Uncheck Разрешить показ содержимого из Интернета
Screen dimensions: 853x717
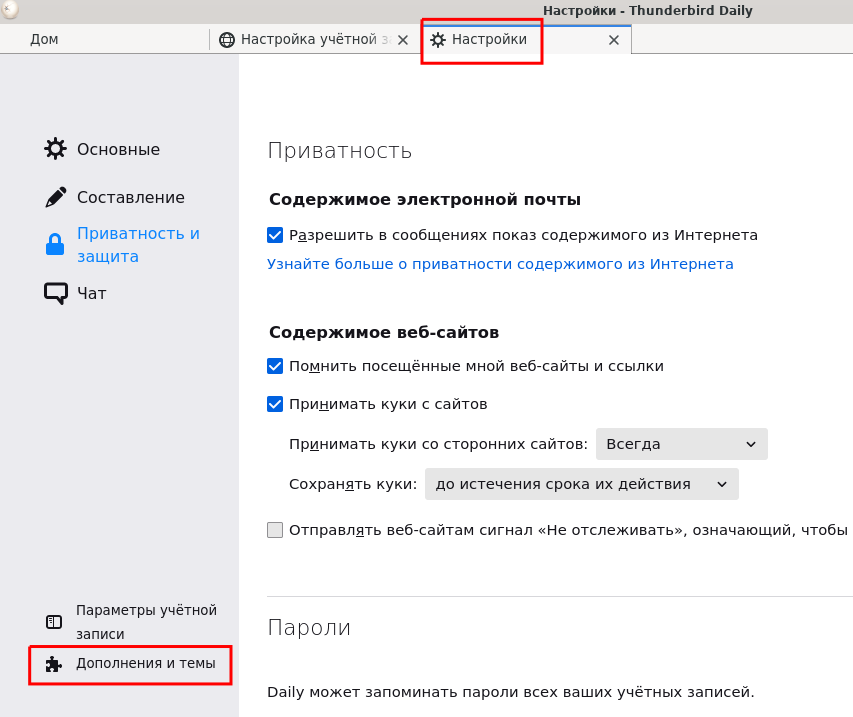[x=275, y=235]
